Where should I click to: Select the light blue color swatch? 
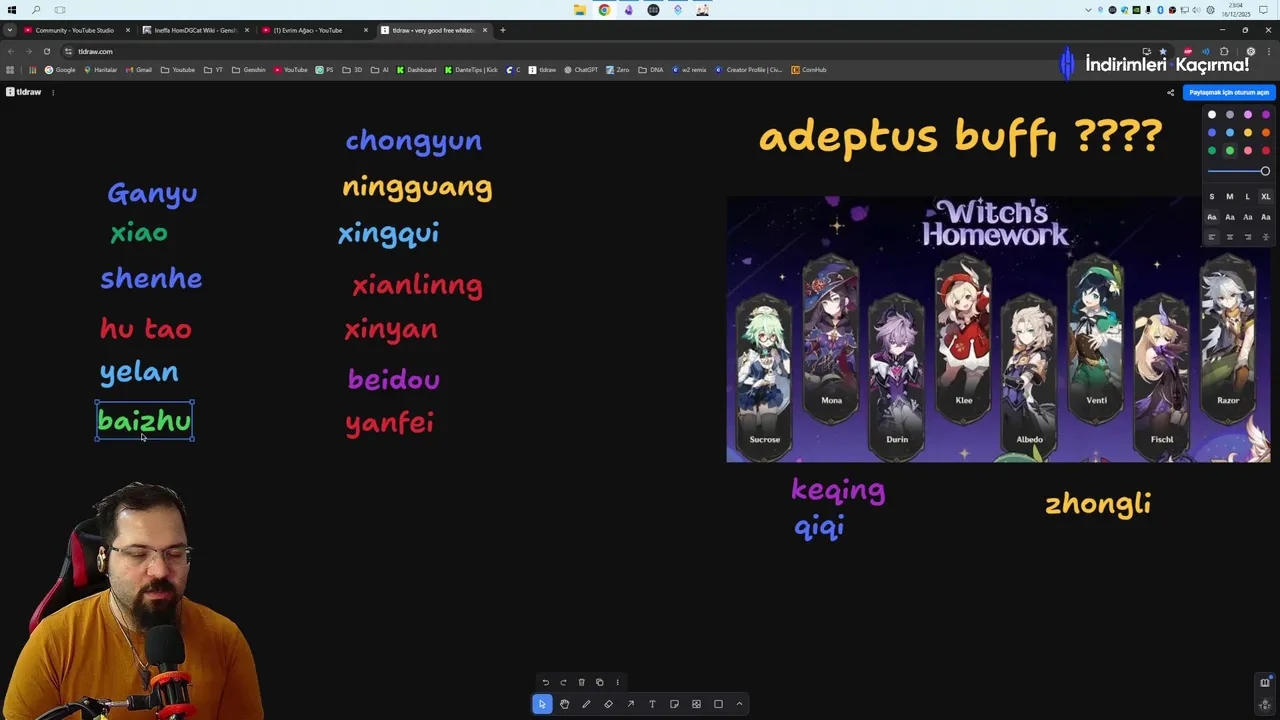[x=1230, y=133]
